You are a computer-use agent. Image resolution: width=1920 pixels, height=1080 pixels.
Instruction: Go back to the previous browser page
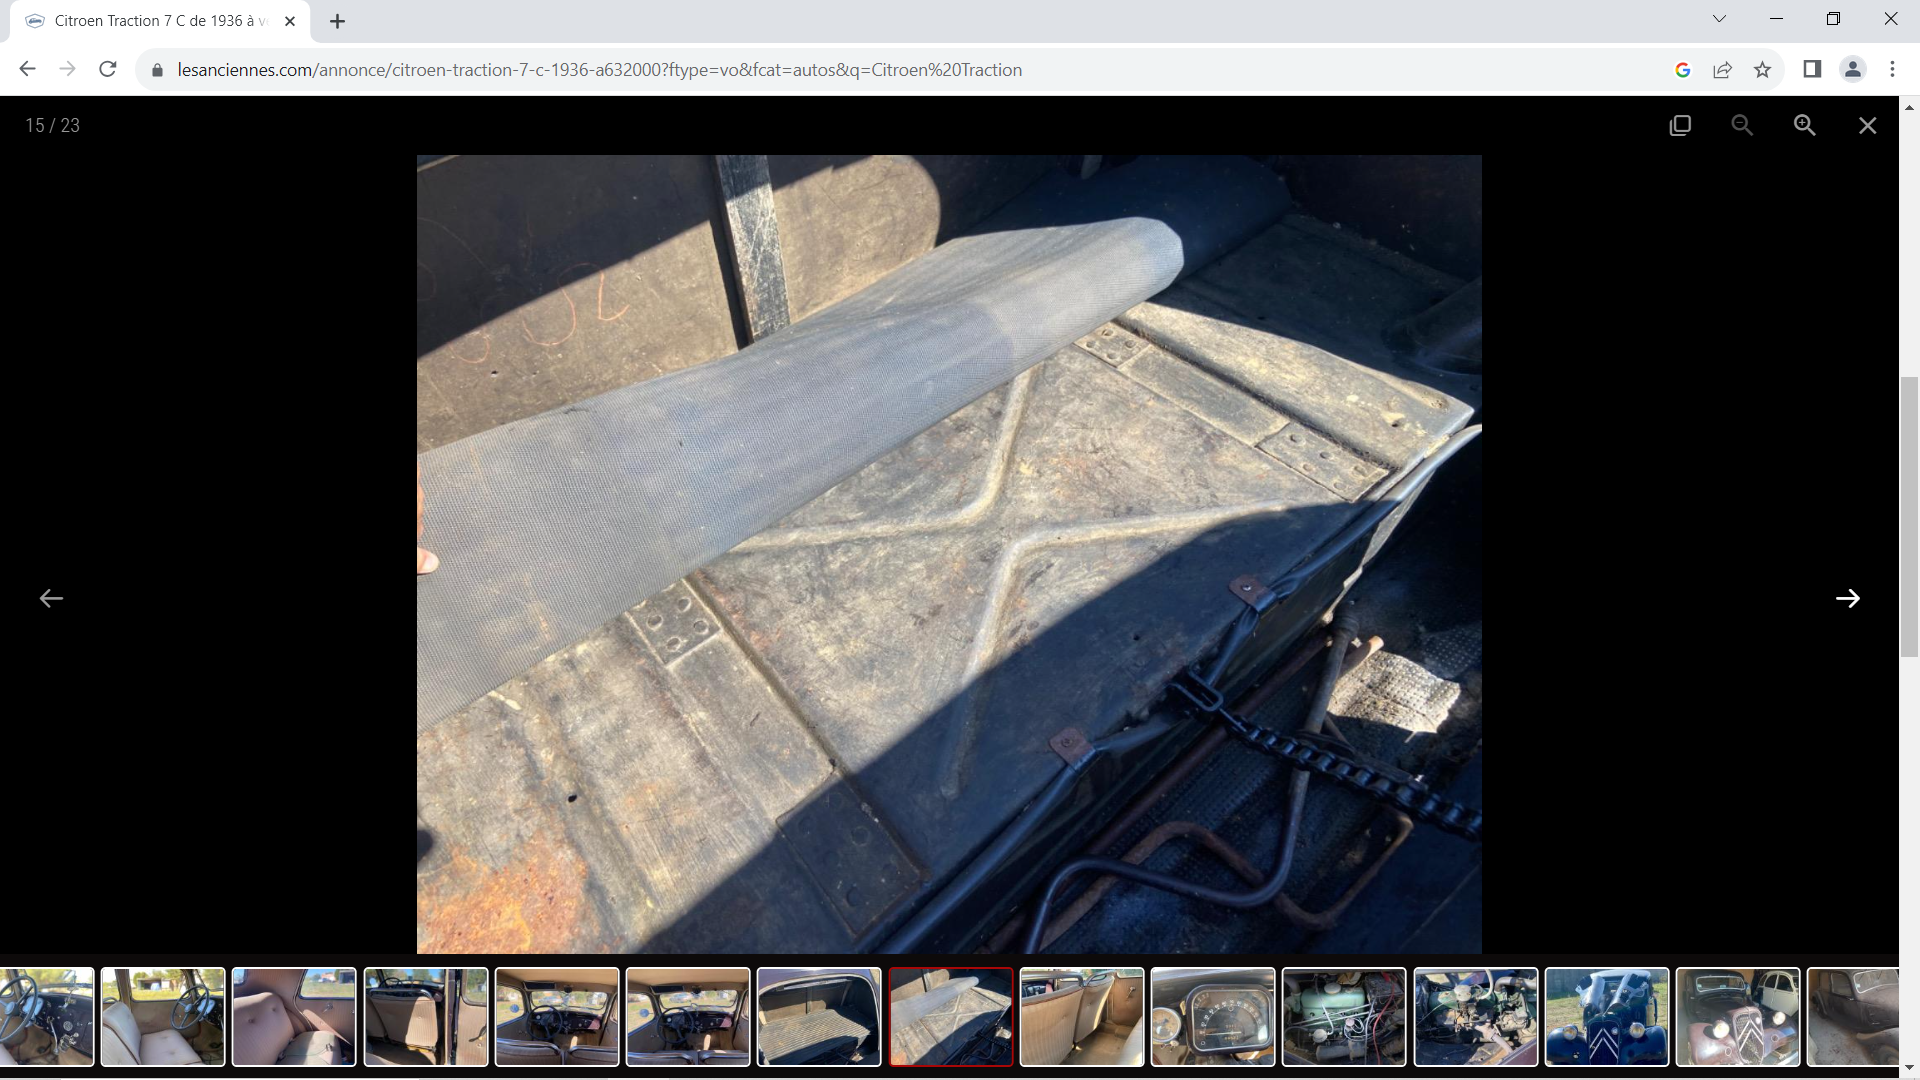[27, 69]
